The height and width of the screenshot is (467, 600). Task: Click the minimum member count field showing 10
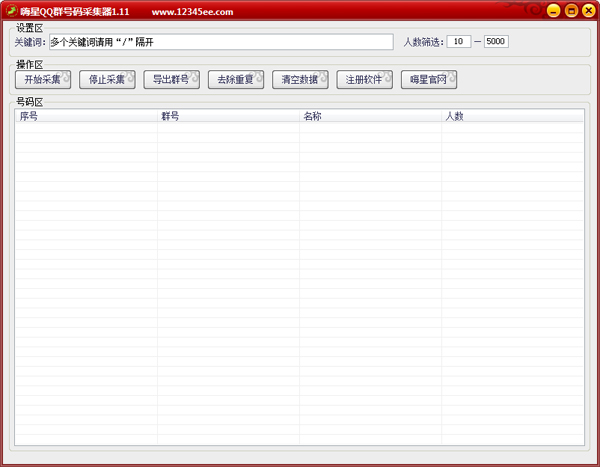tap(458, 42)
